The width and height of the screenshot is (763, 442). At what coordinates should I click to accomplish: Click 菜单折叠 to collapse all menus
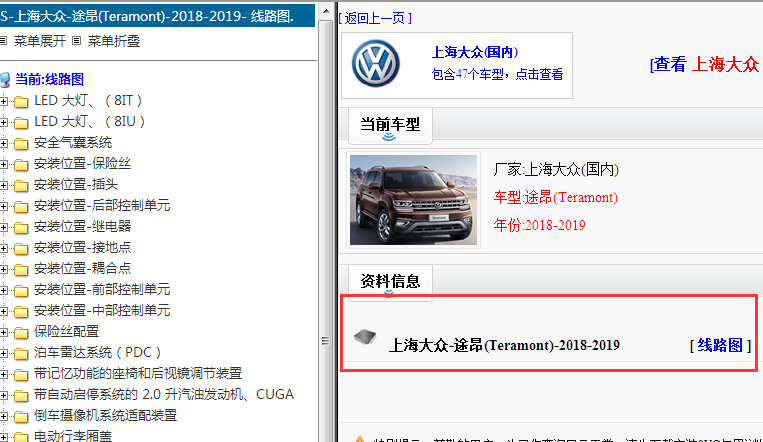tap(113, 41)
